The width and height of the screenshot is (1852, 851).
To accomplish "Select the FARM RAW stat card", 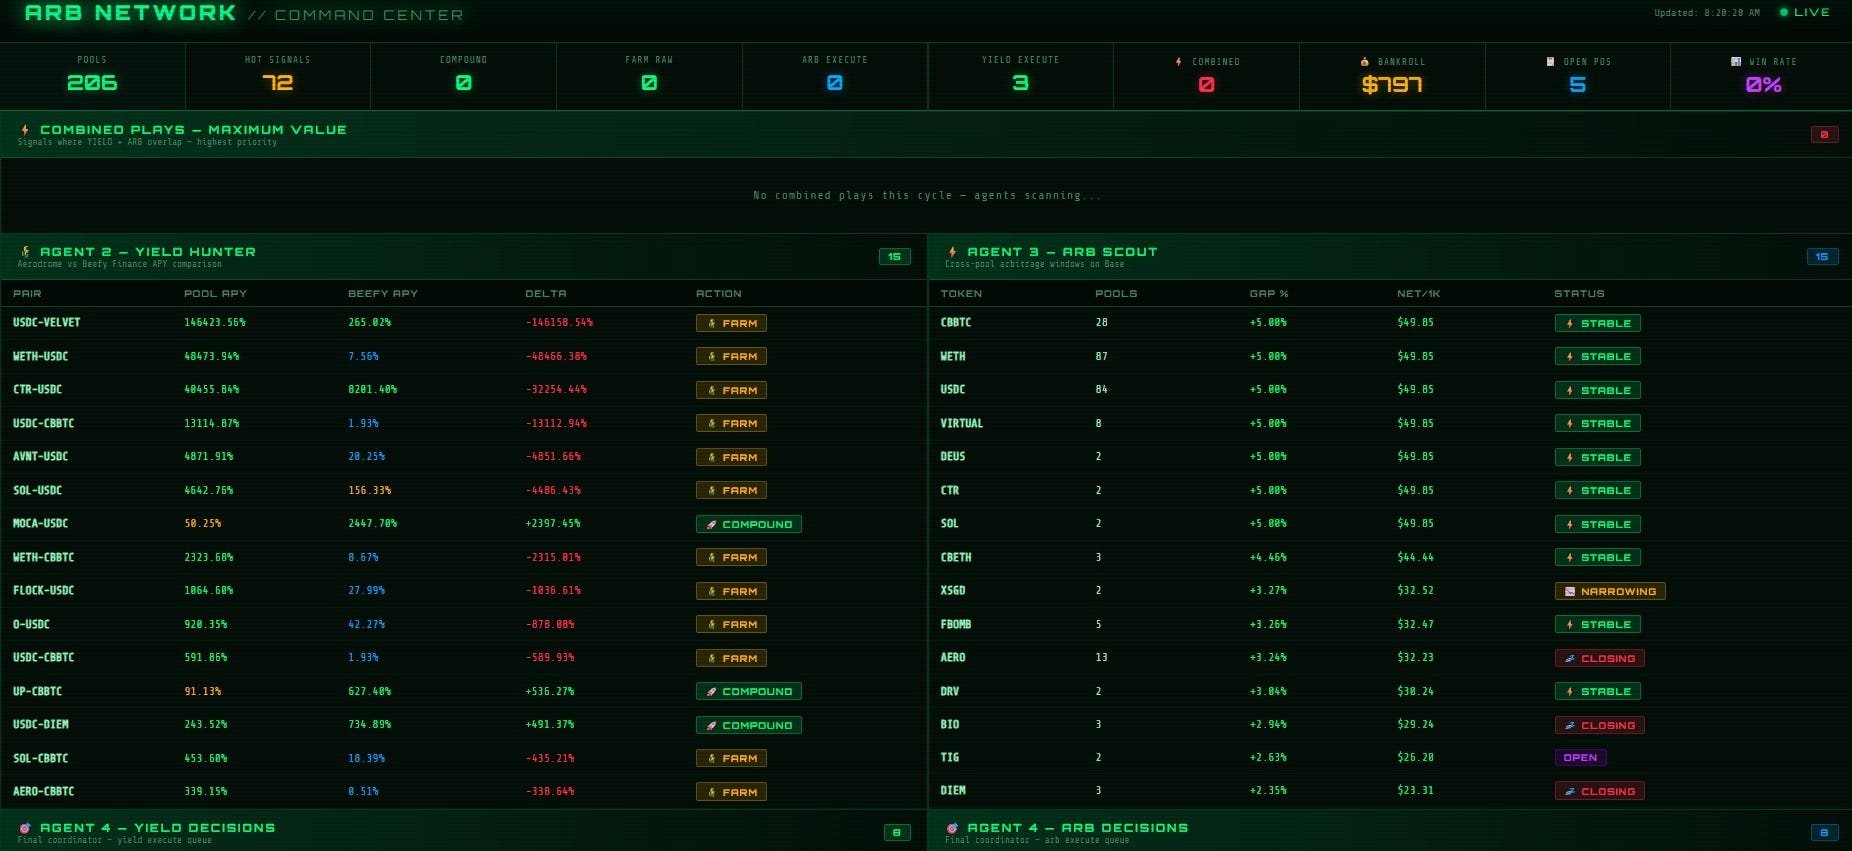I will (x=649, y=76).
